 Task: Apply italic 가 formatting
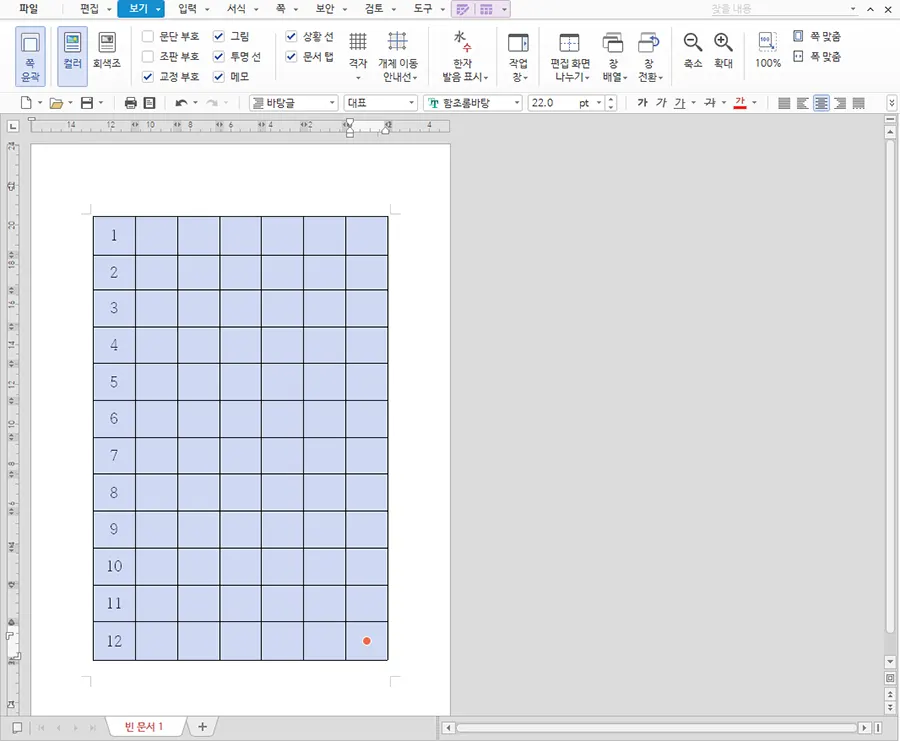click(x=661, y=103)
